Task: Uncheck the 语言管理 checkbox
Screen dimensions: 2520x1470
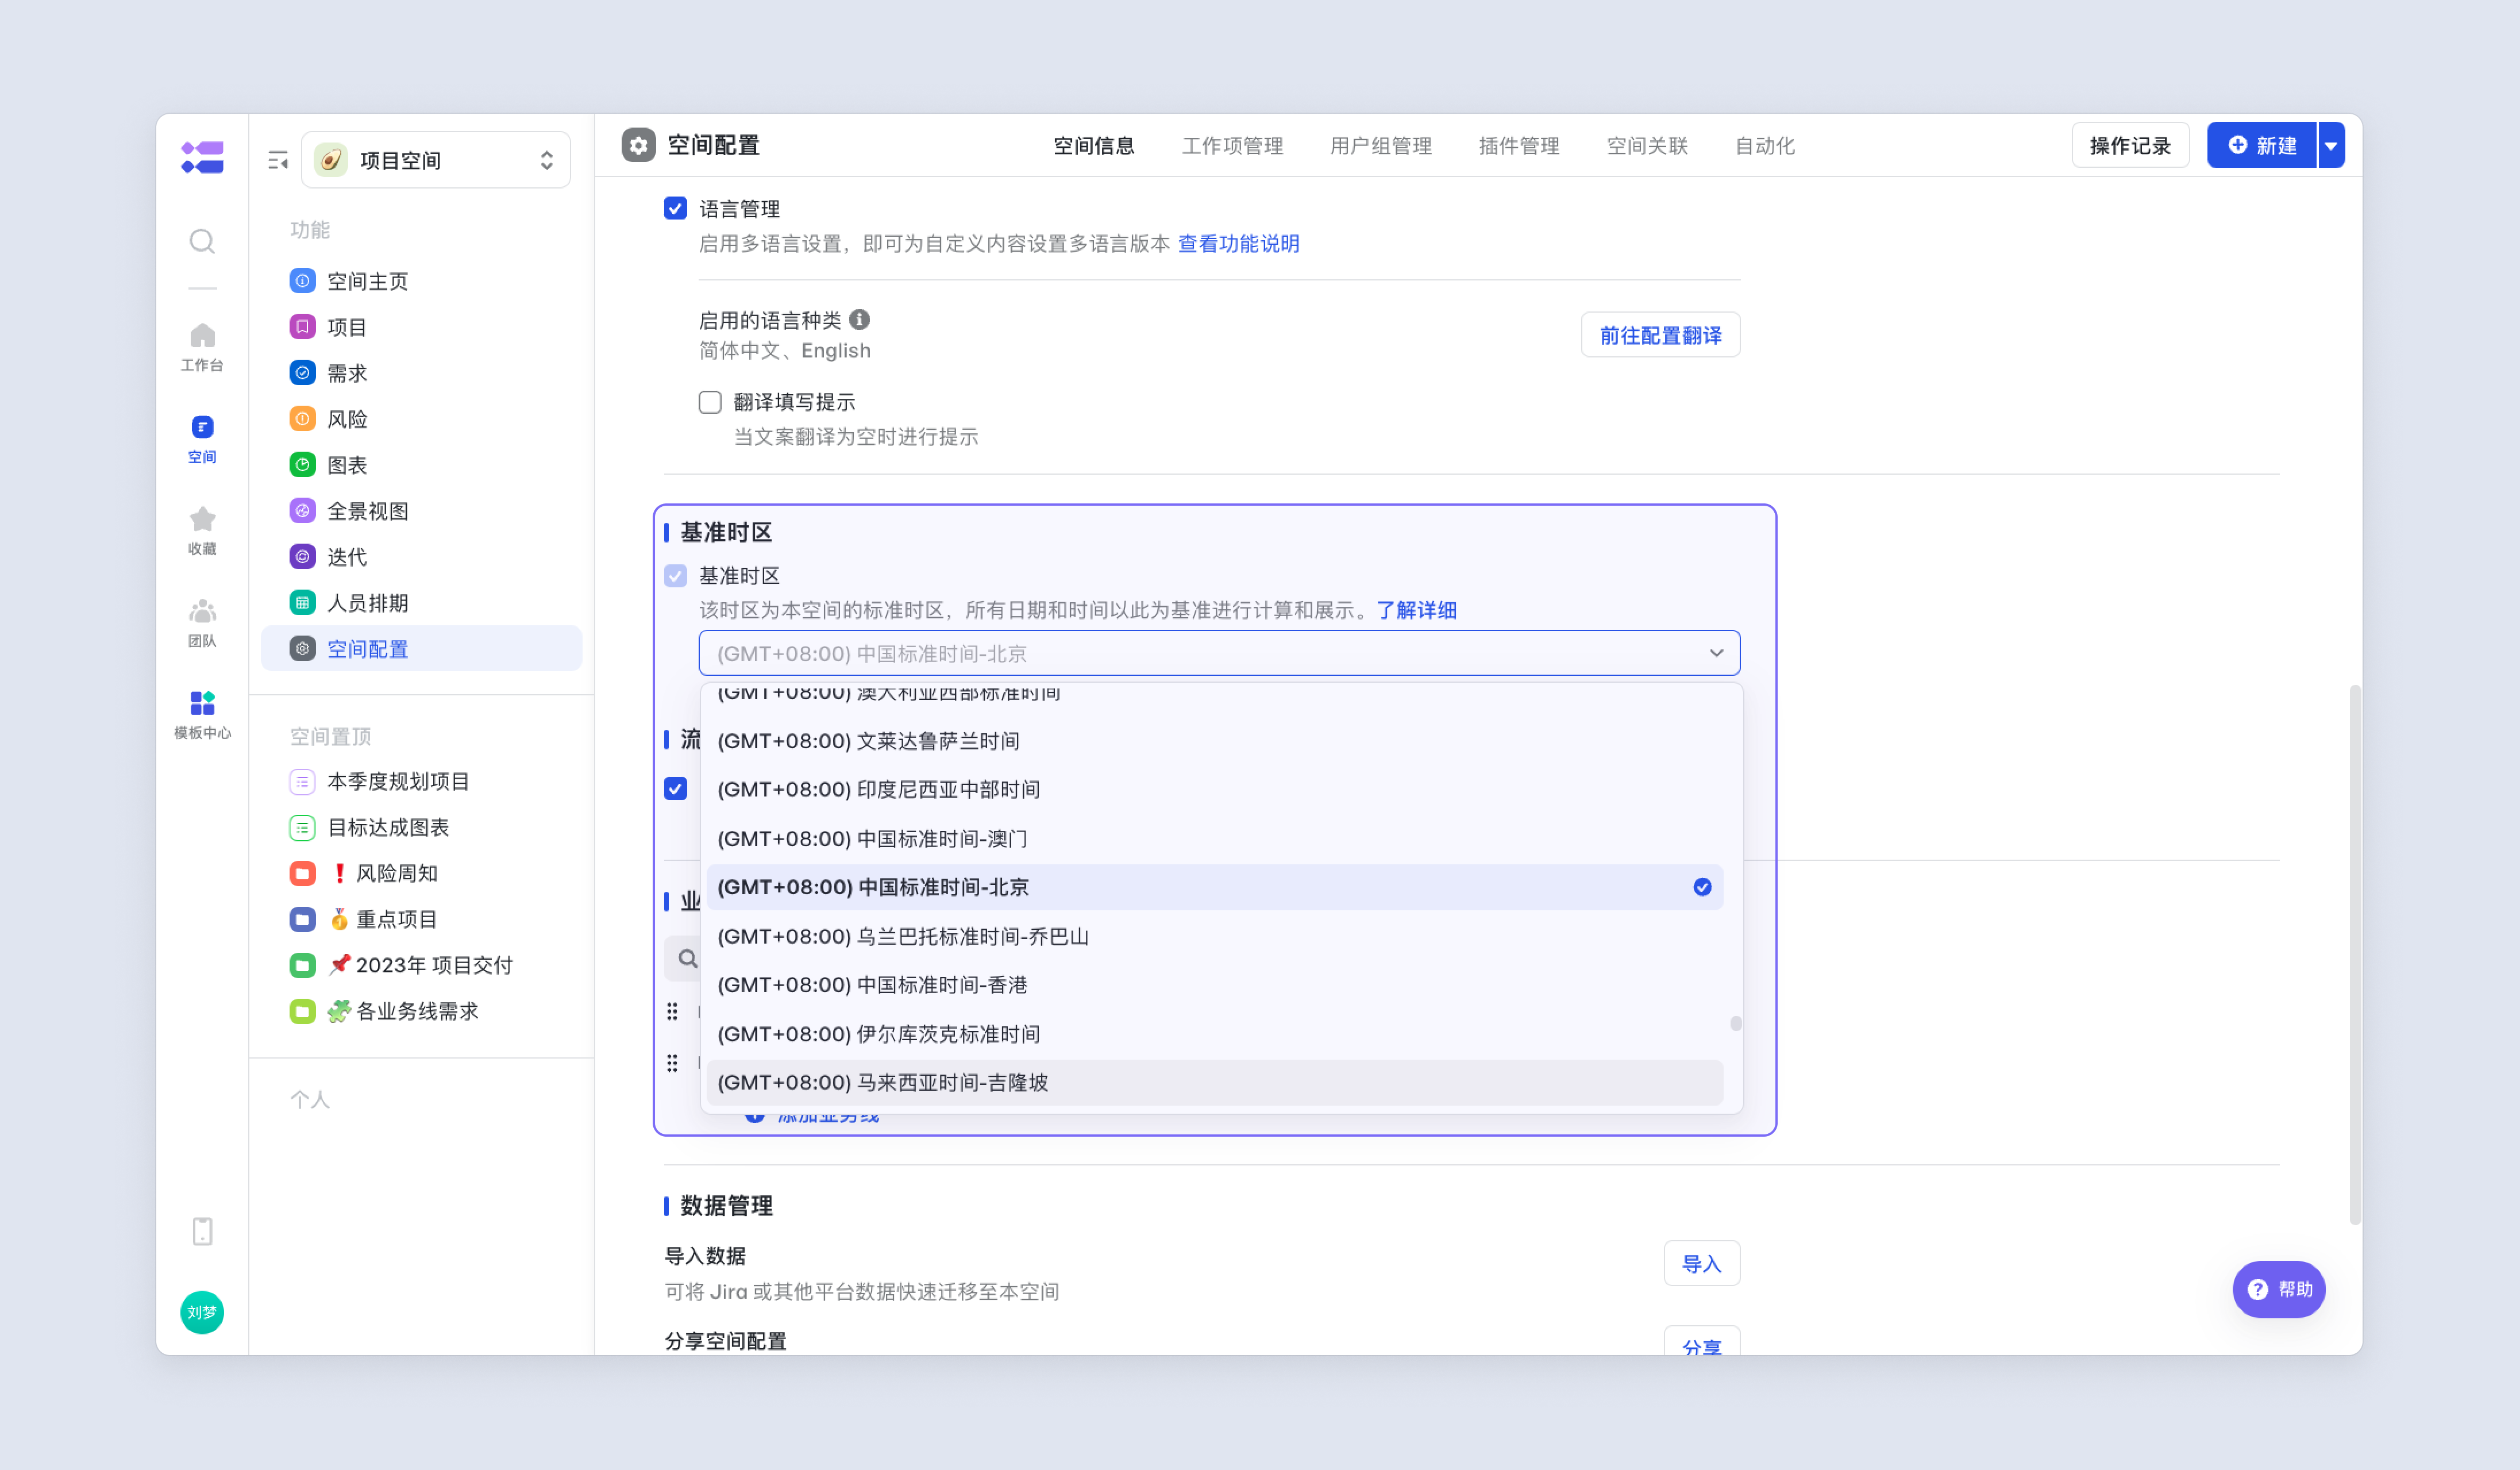Action: (675, 208)
